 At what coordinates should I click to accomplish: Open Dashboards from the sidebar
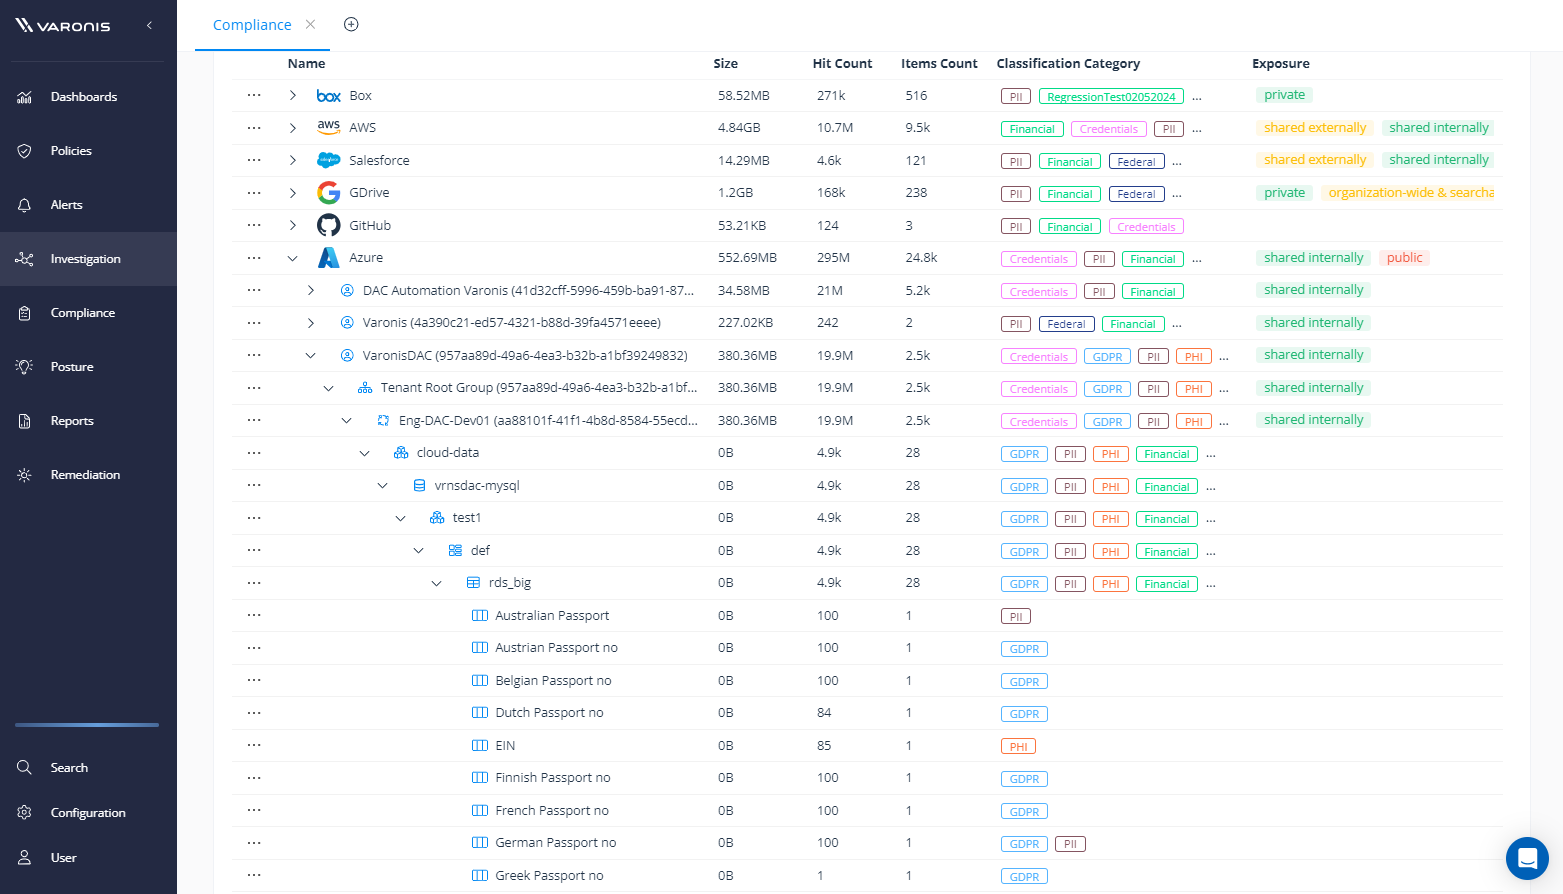(83, 97)
